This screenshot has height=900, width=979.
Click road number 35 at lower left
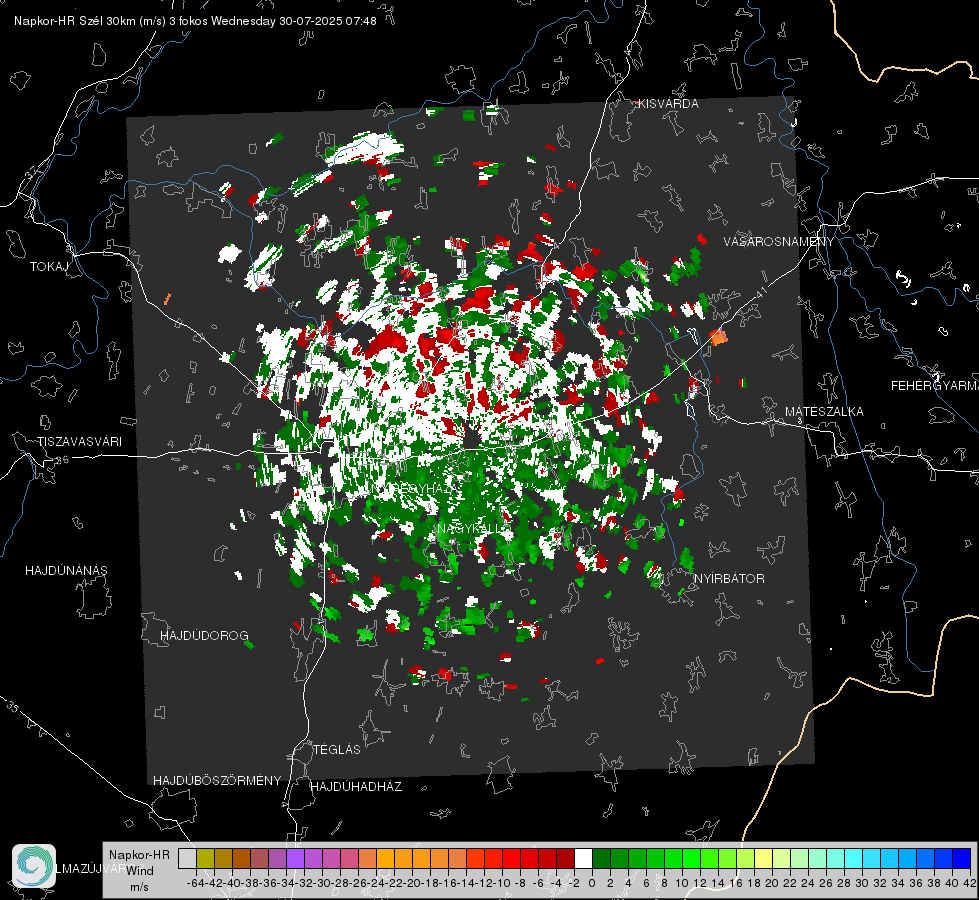pyautogui.click(x=13, y=707)
